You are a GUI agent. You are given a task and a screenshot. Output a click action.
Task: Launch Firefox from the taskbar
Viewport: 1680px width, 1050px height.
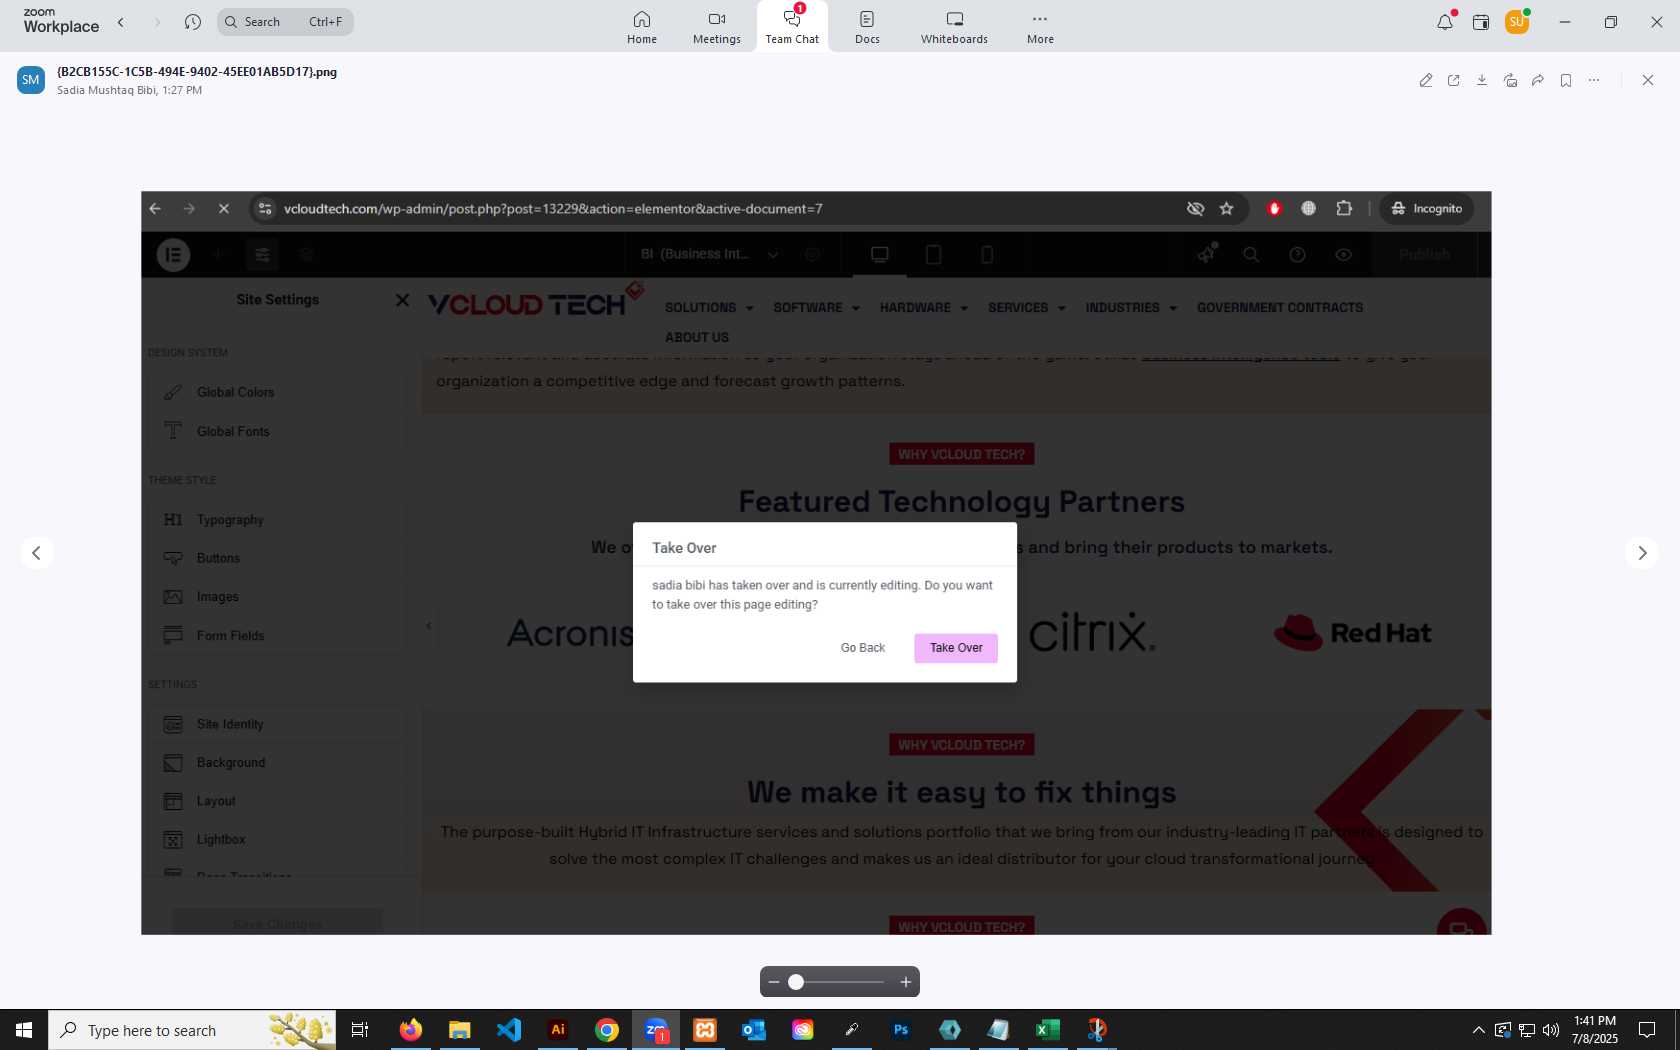point(411,1030)
